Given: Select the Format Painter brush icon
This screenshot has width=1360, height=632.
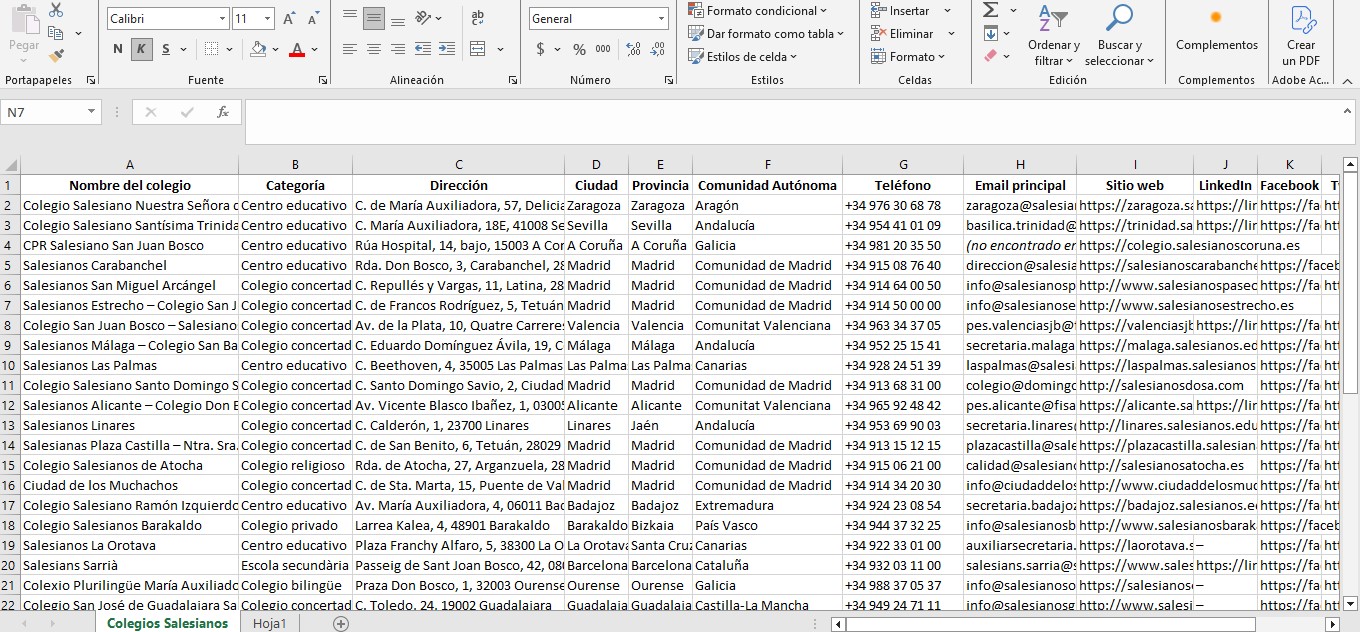Looking at the screenshot, I should [56, 56].
